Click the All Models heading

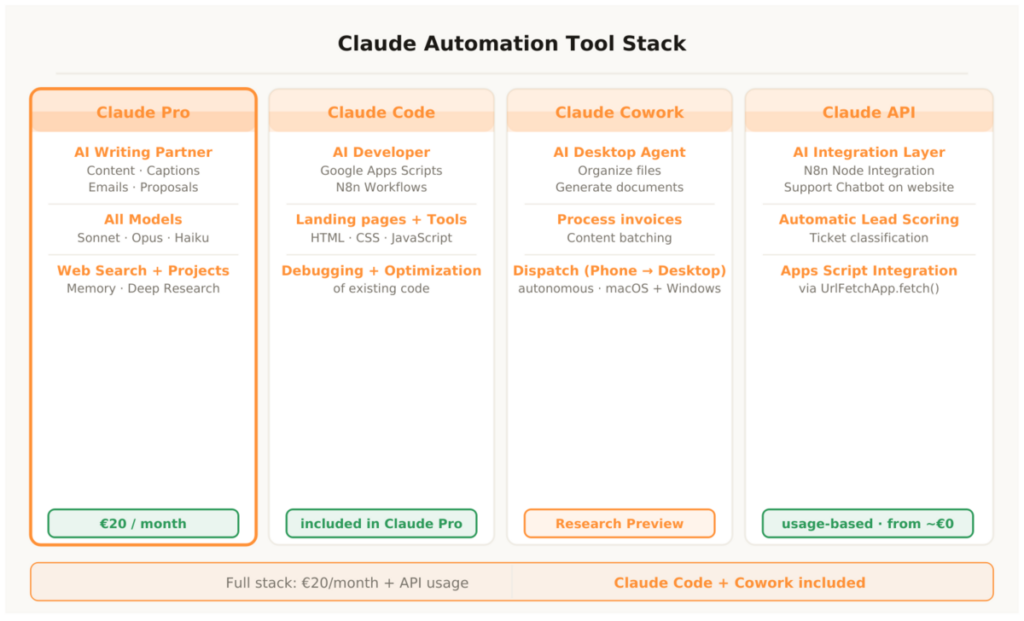point(143,219)
